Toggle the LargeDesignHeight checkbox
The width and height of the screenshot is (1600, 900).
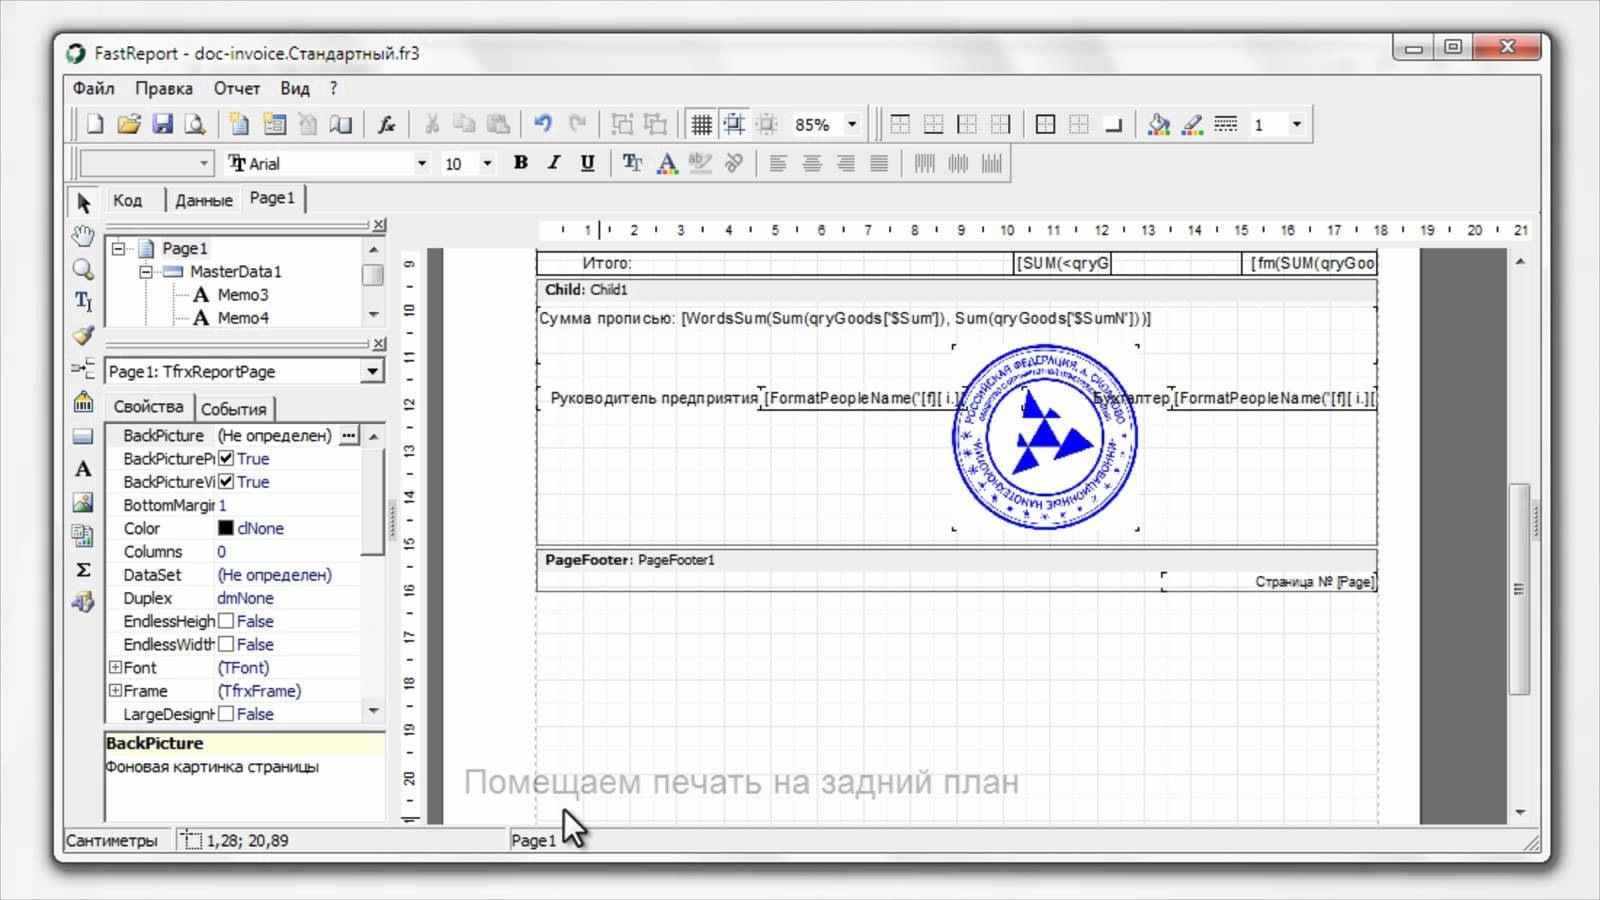226,714
